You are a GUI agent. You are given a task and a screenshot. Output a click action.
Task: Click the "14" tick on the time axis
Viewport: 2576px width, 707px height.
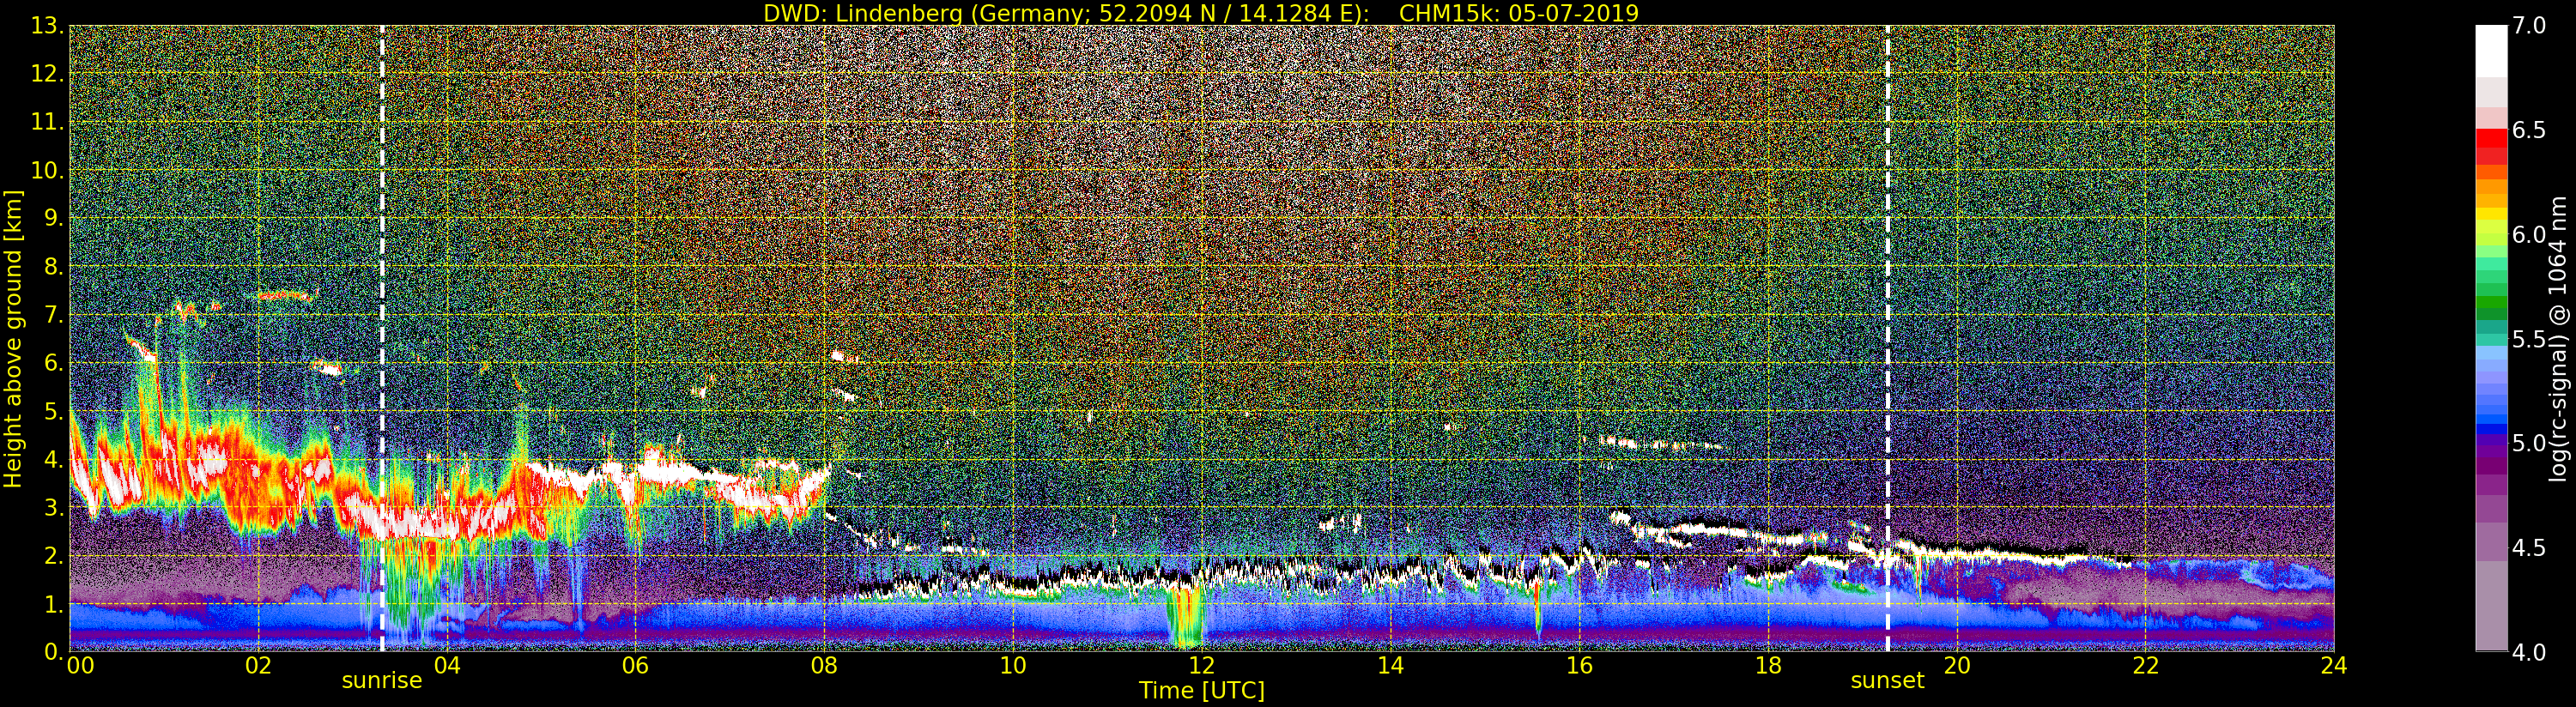1390,665
